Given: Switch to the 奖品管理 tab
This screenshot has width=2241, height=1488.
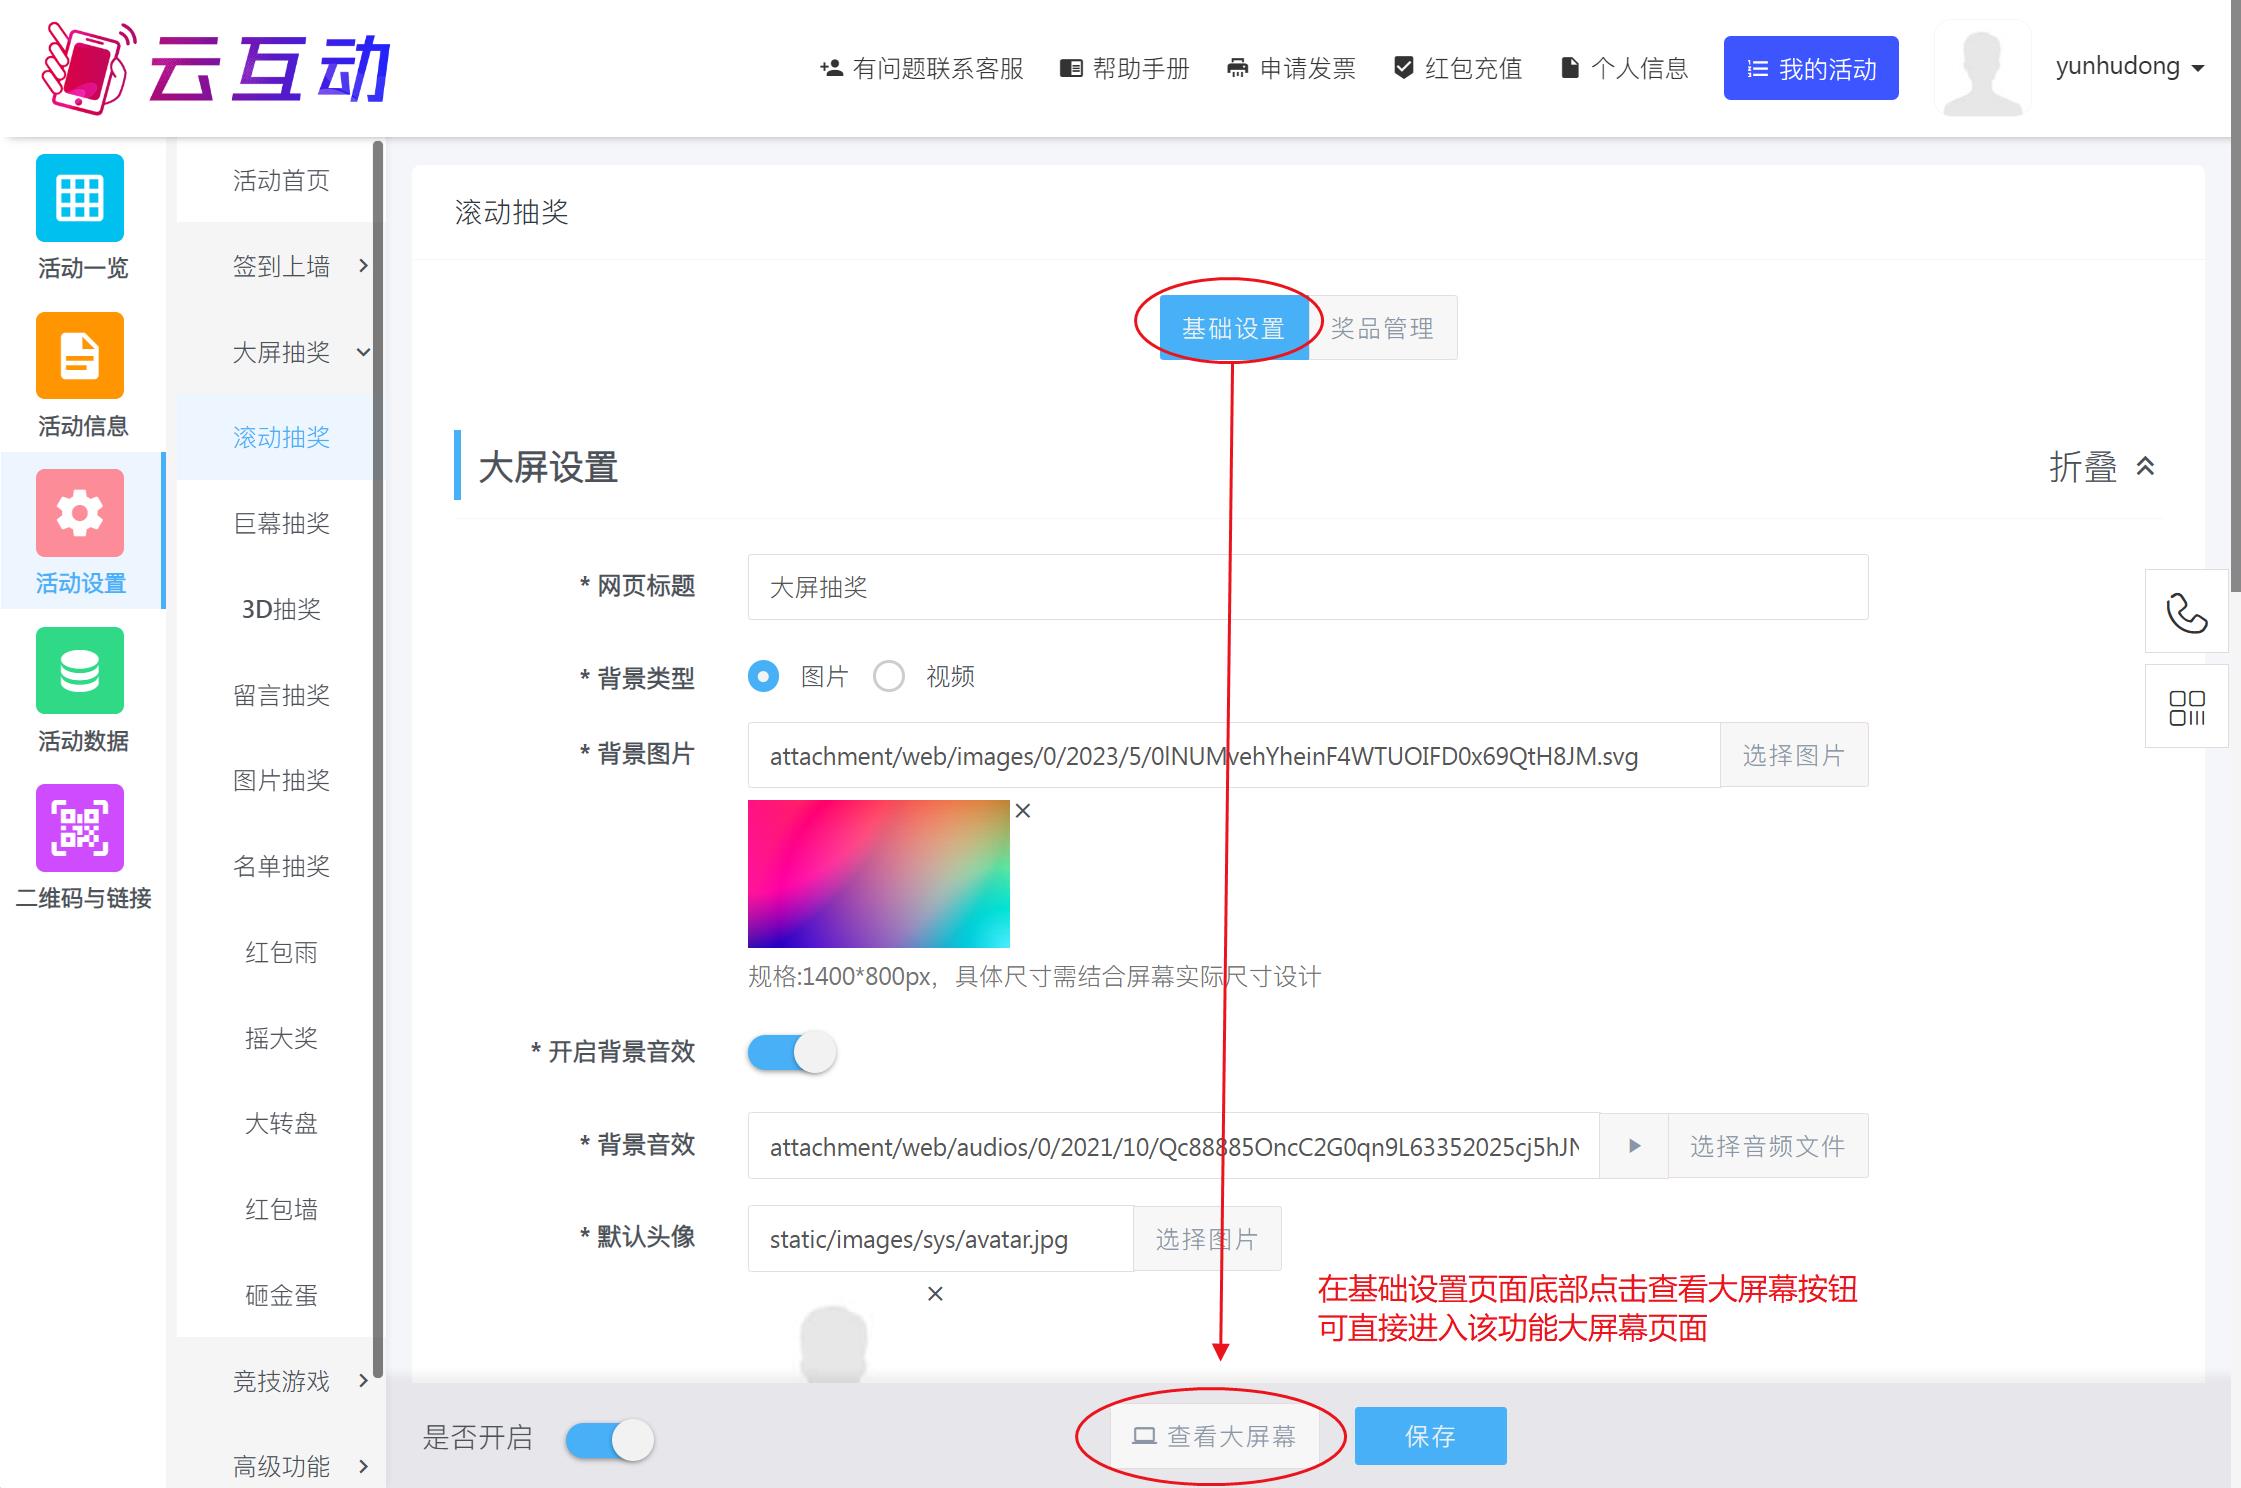Looking at the screenshot, I should point(1382,328).
